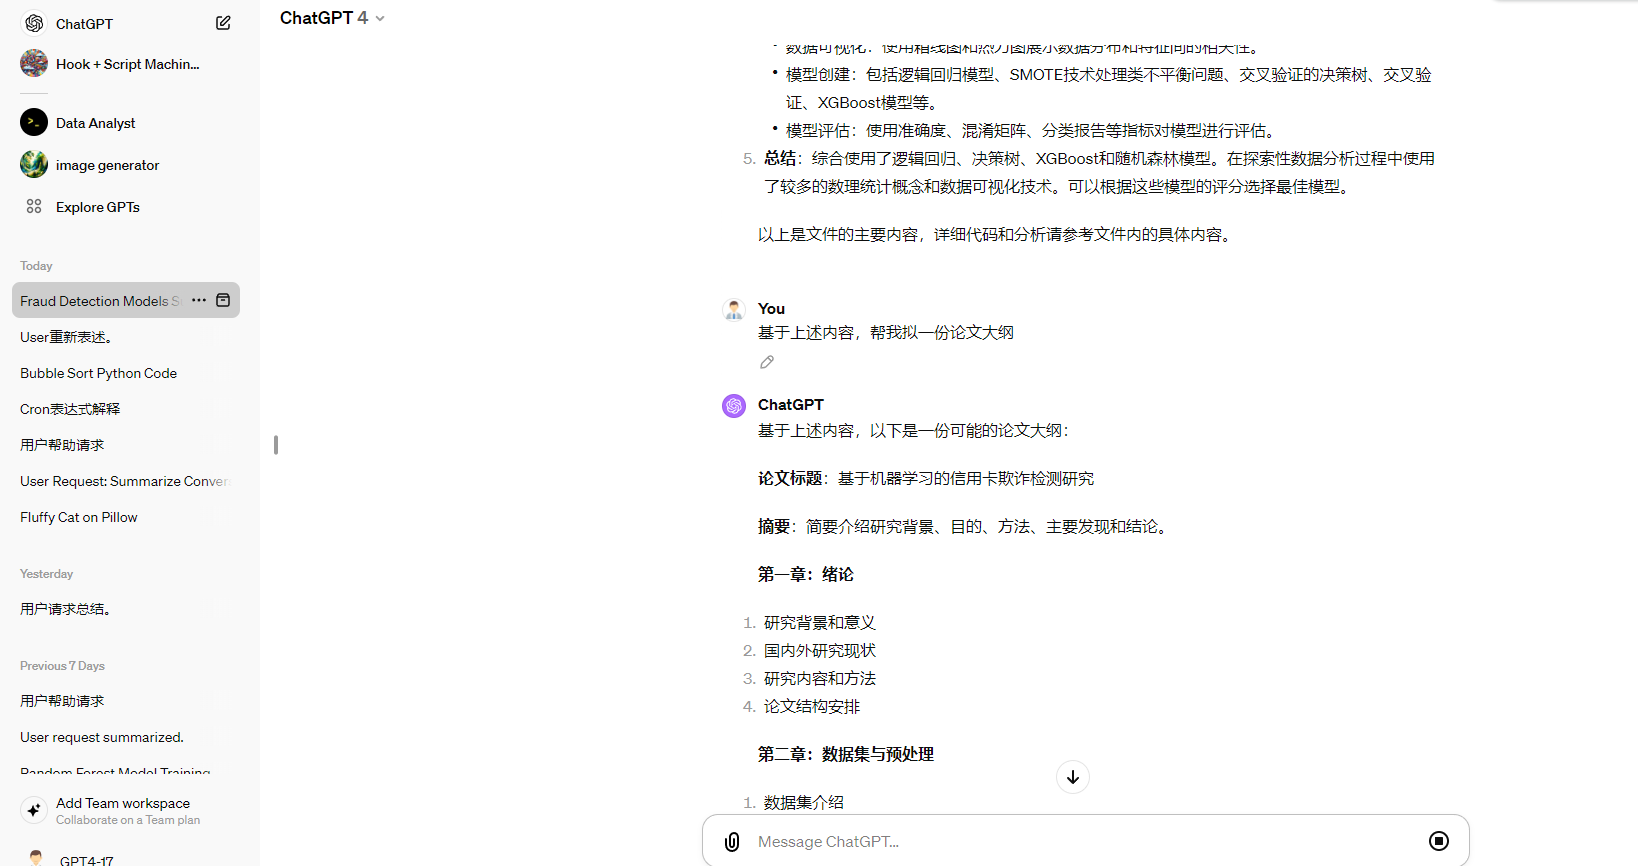The image size is (1638, 866).
Task: Attach a file with paperclip icon
Action: point(732,842)
